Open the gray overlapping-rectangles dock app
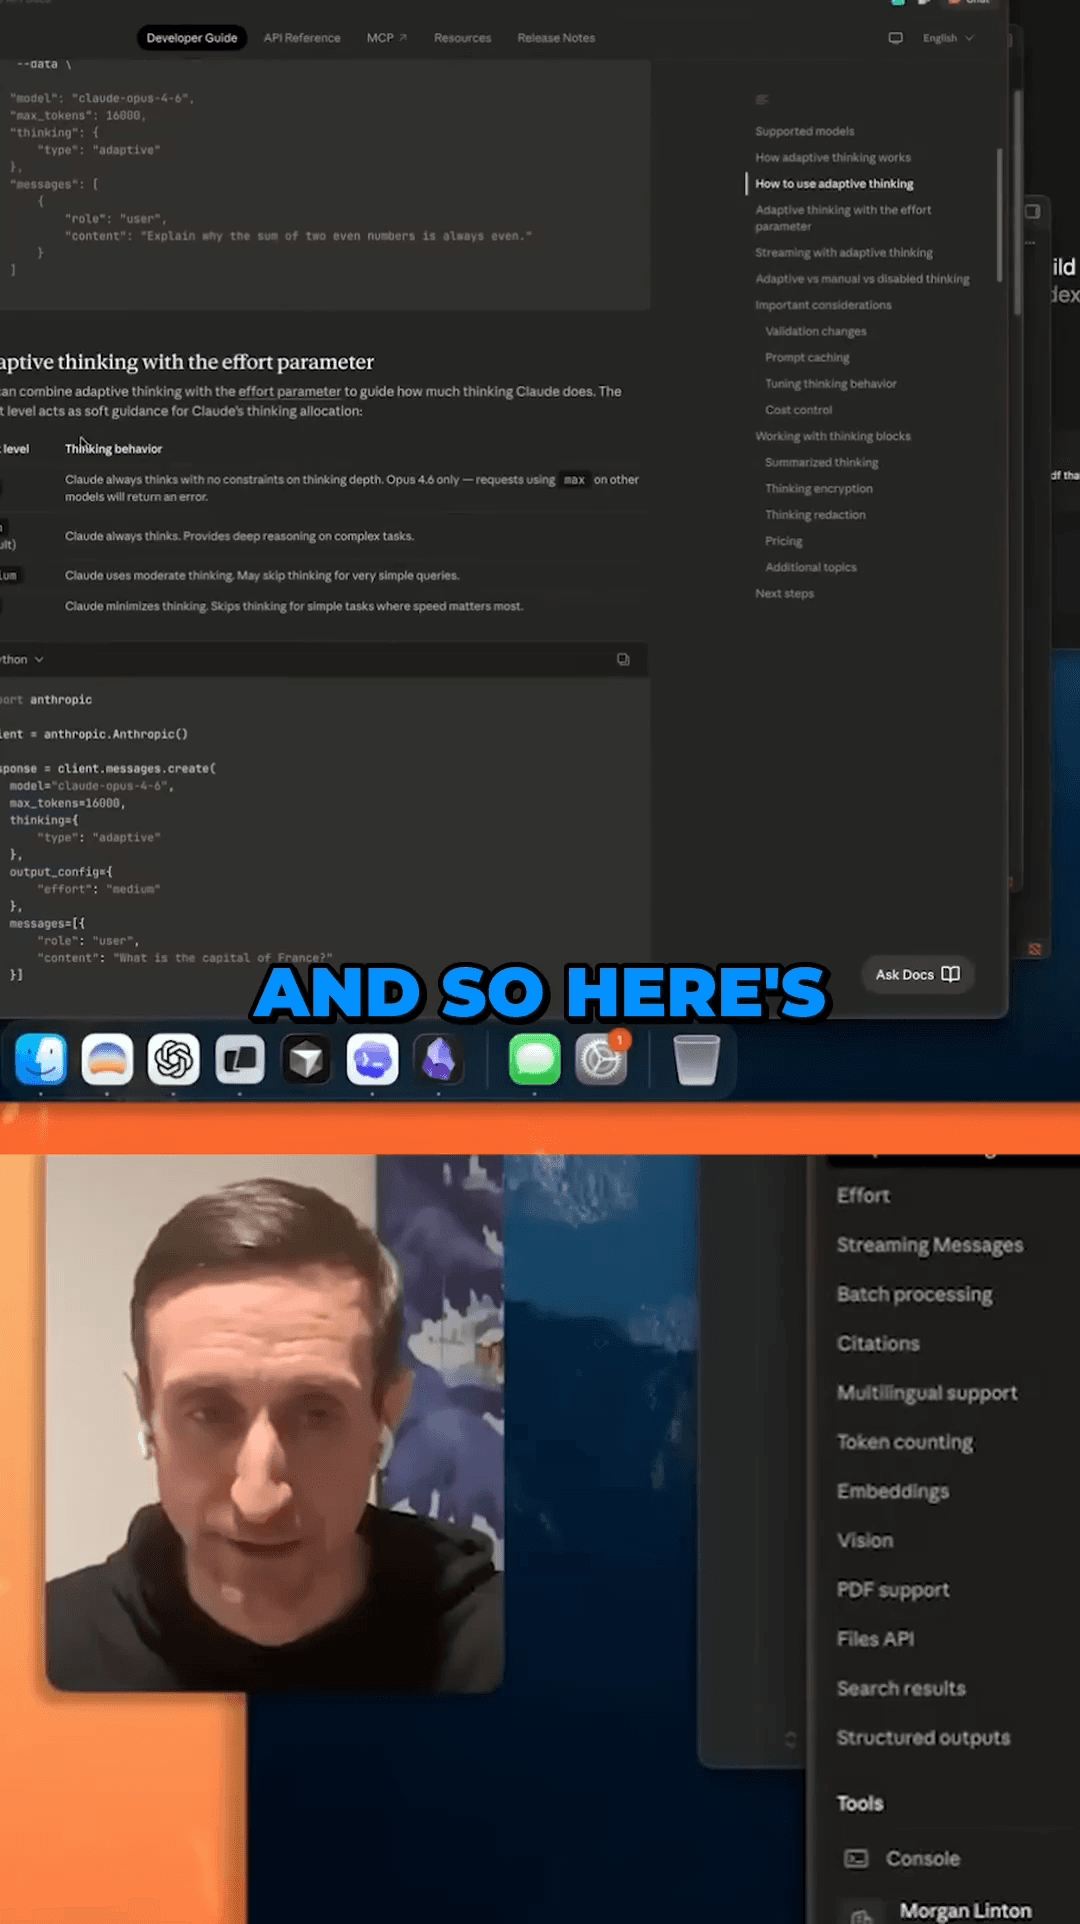1080x1924 pixels. coord(240,1059)
